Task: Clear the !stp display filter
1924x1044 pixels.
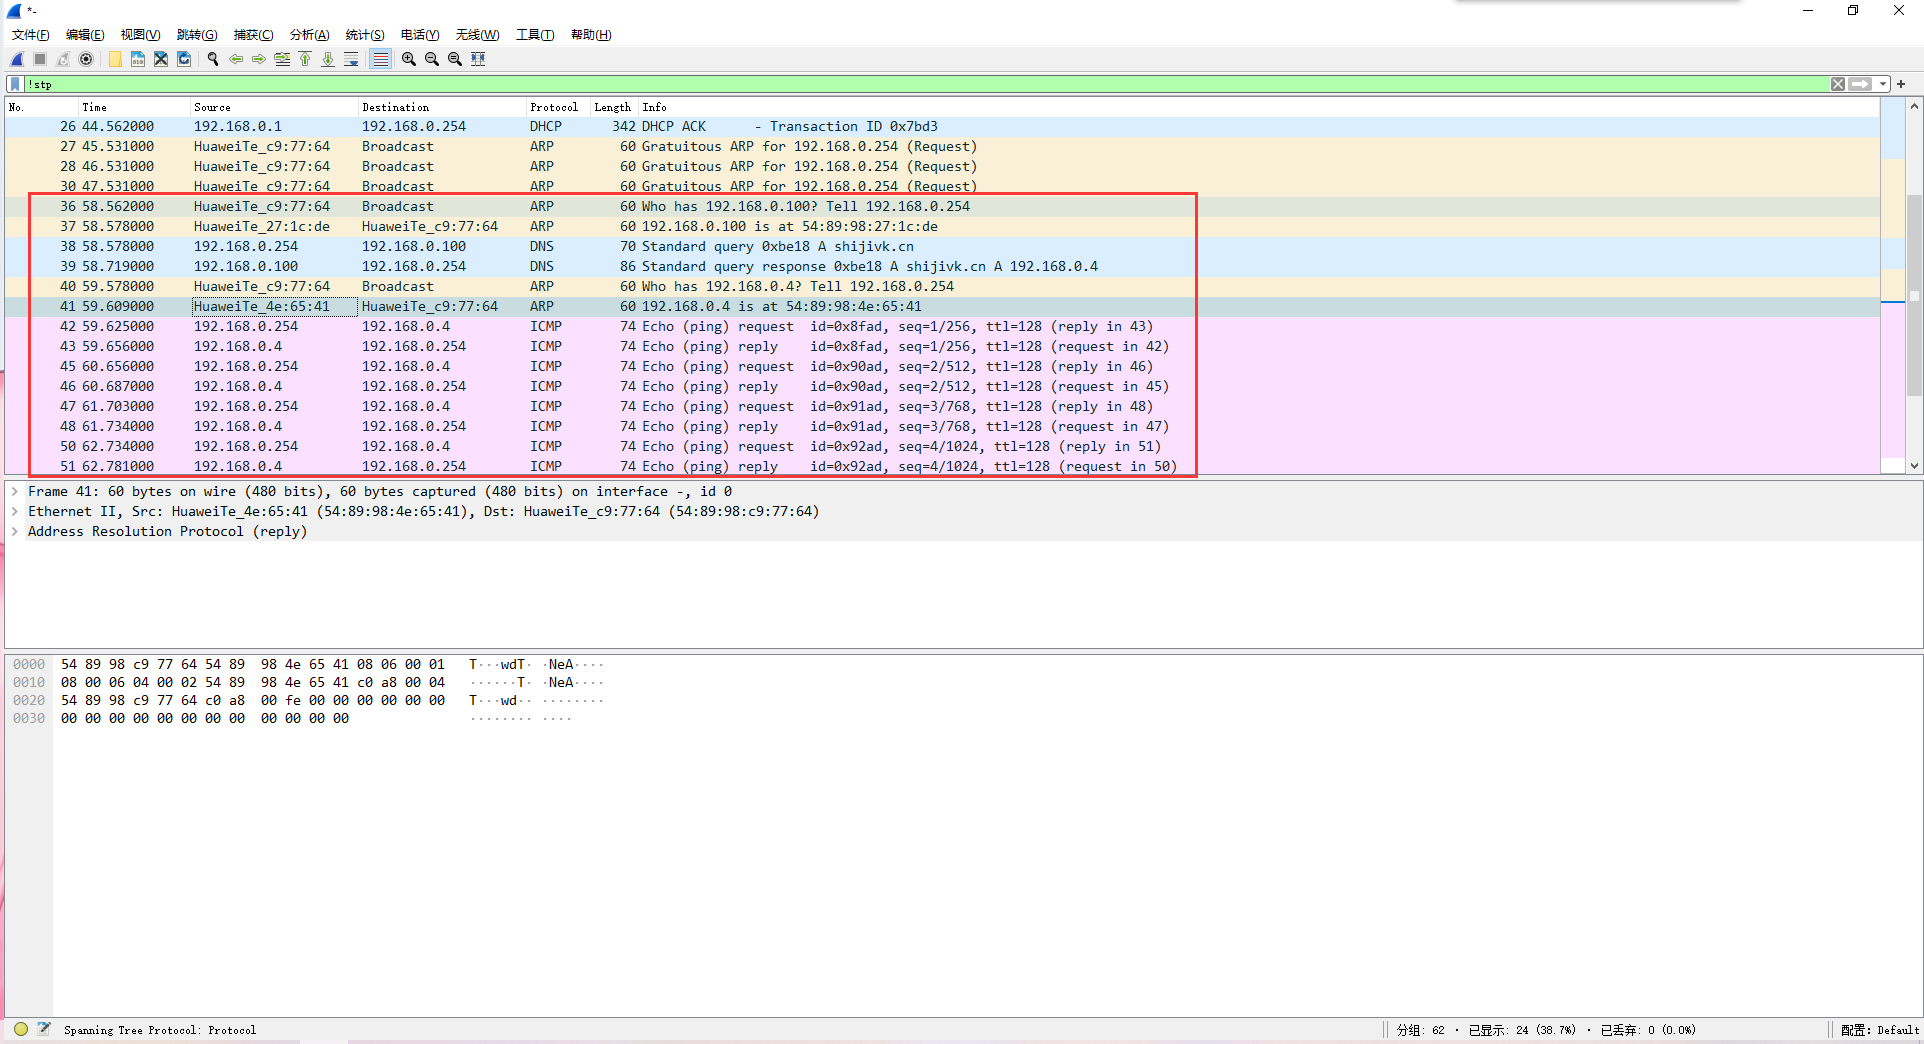Action: tap(1838, 84)
